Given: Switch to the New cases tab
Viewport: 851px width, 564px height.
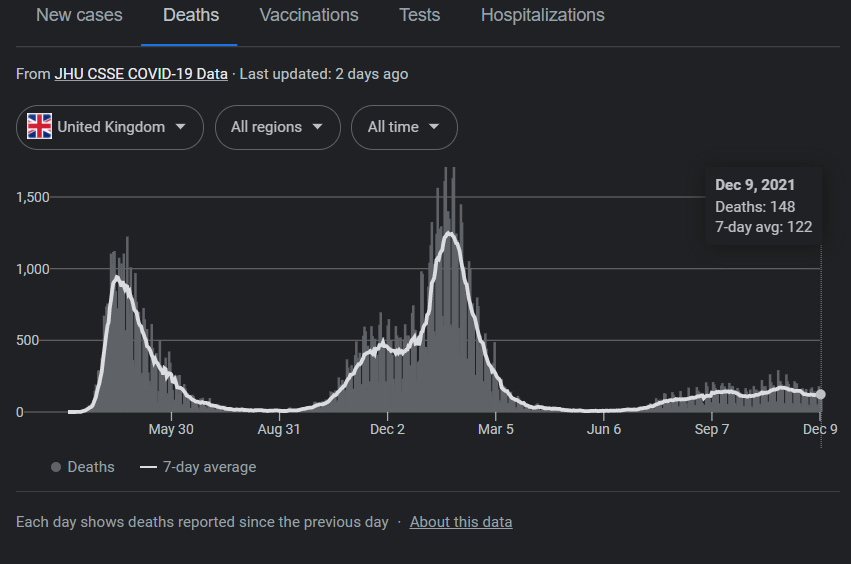Looking at the screenshot, I should (x=79, y=15).
